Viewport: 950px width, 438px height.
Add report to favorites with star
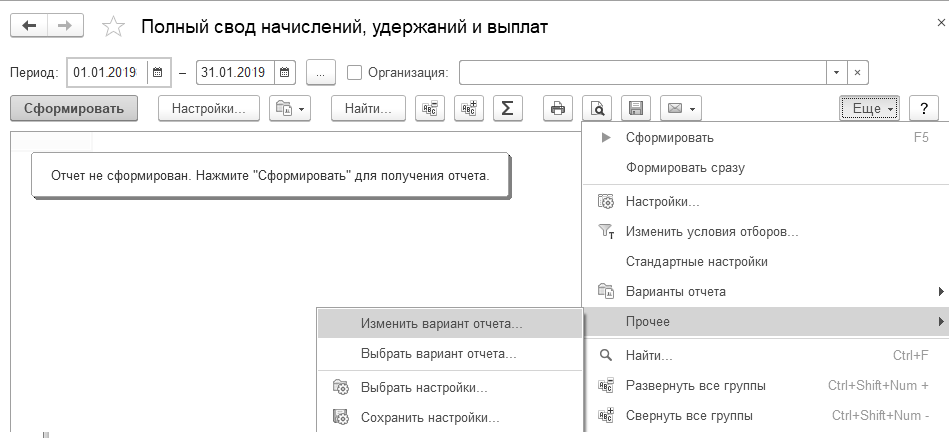pos(114,28)
